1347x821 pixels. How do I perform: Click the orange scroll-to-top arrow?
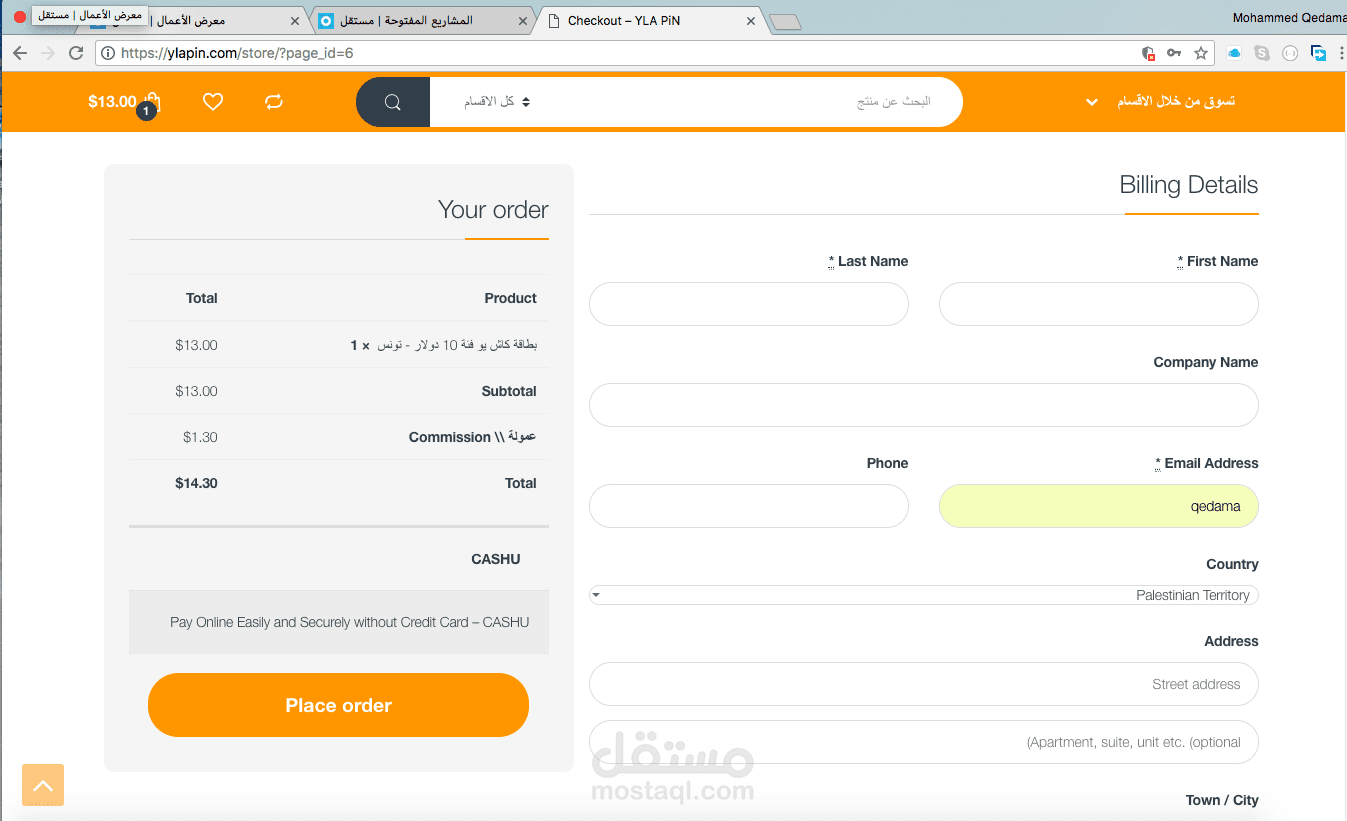[42, 785]
